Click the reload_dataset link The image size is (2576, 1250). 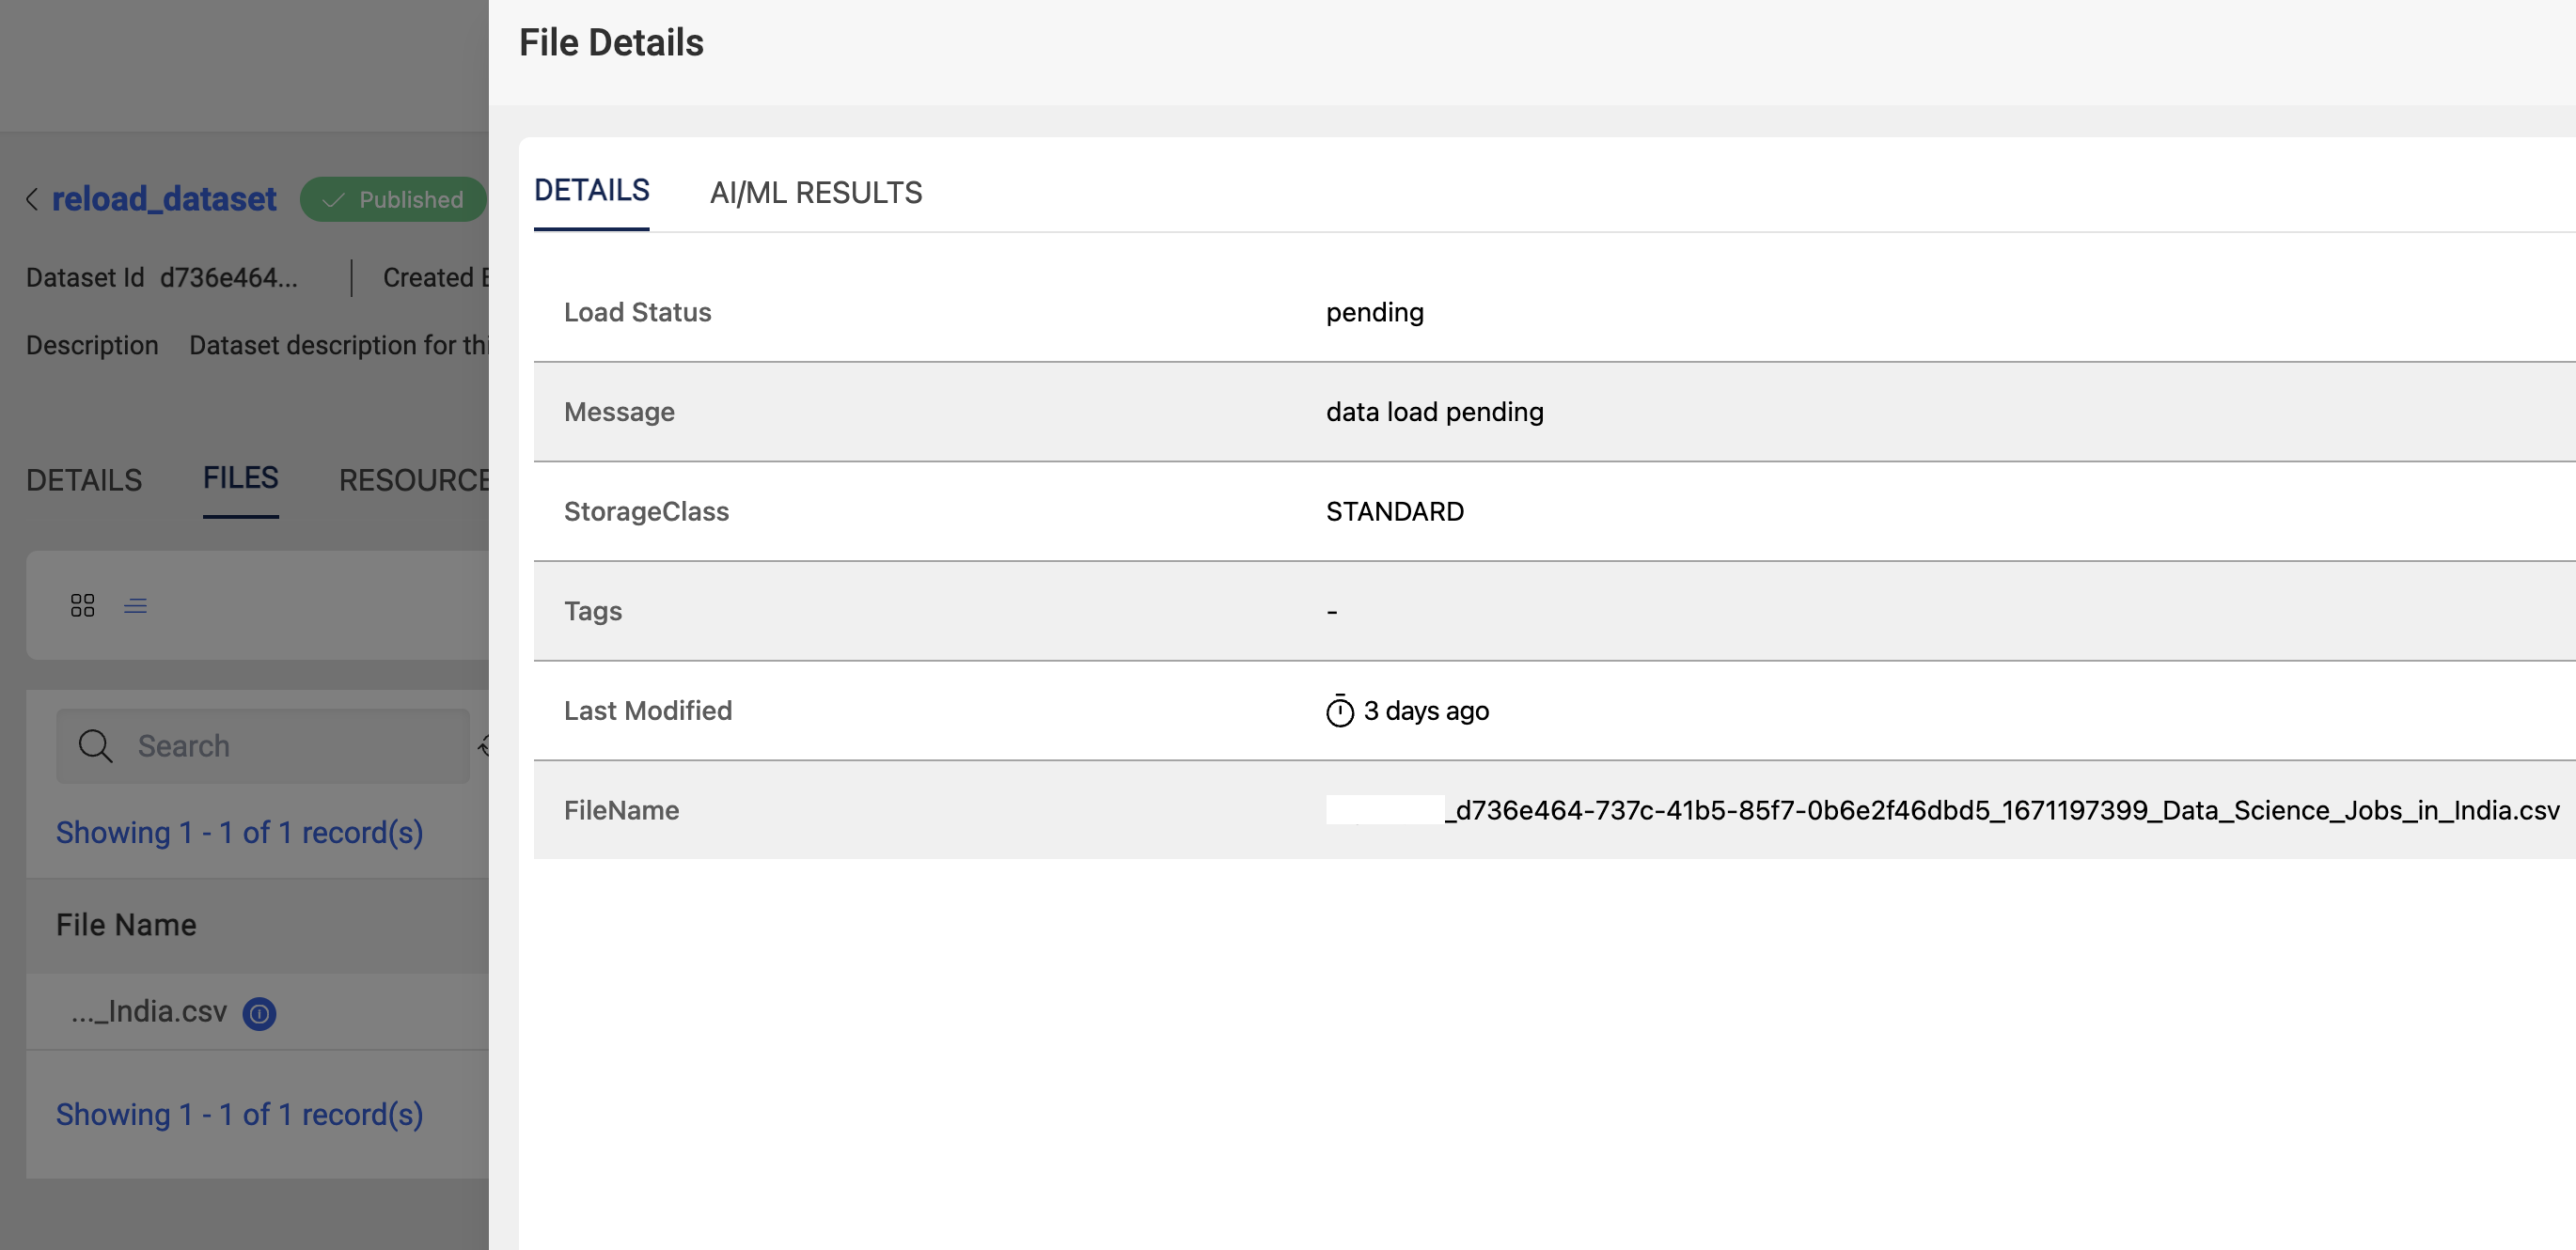click(x=165, y=197)
